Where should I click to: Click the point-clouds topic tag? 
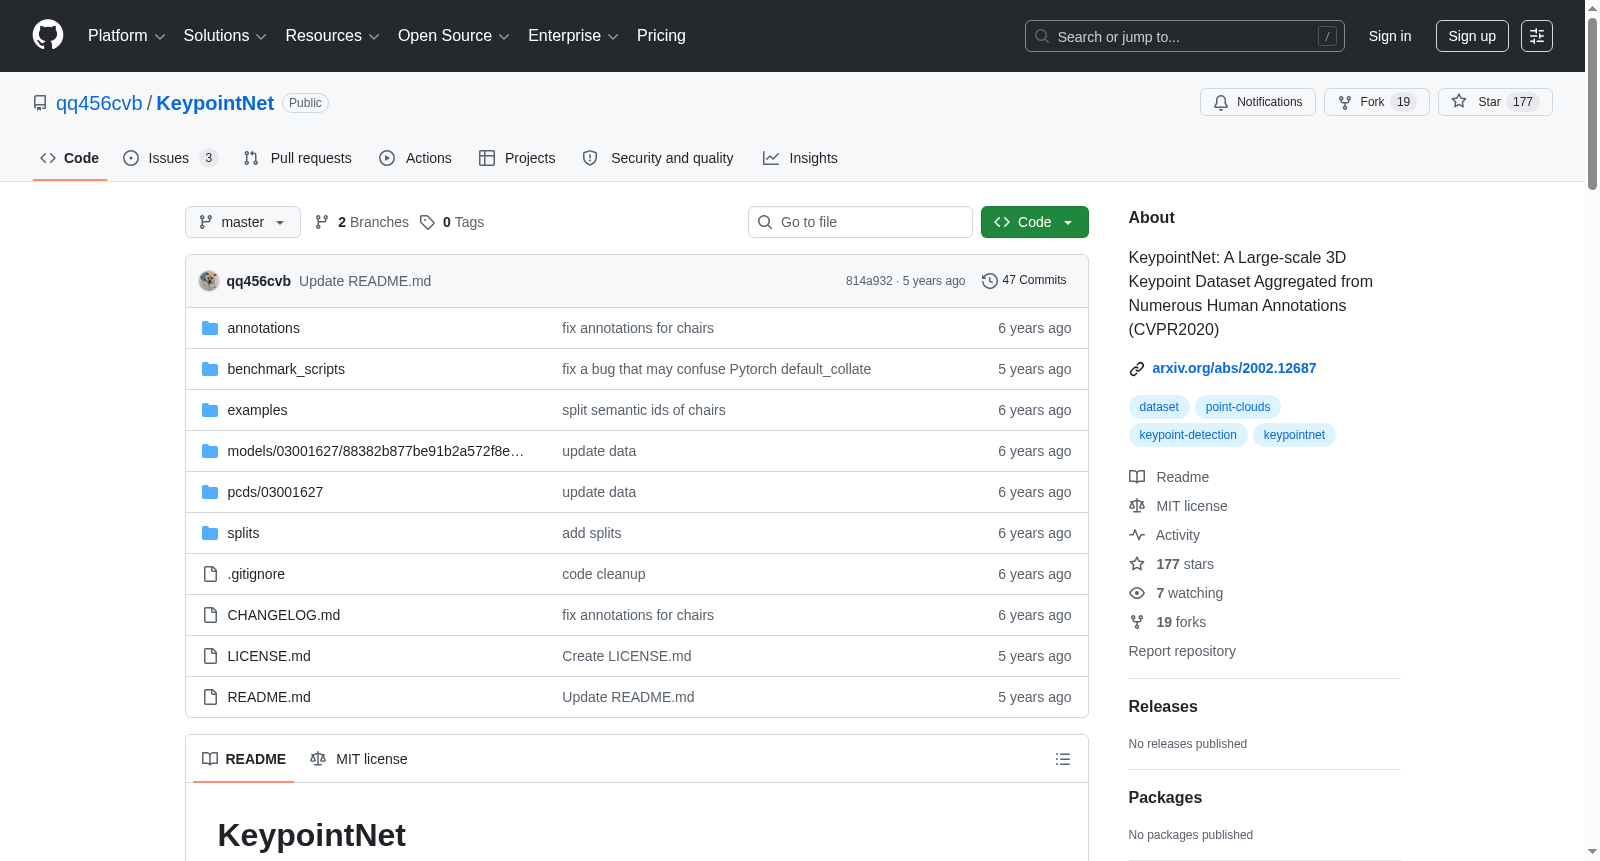click(1238, 407)
